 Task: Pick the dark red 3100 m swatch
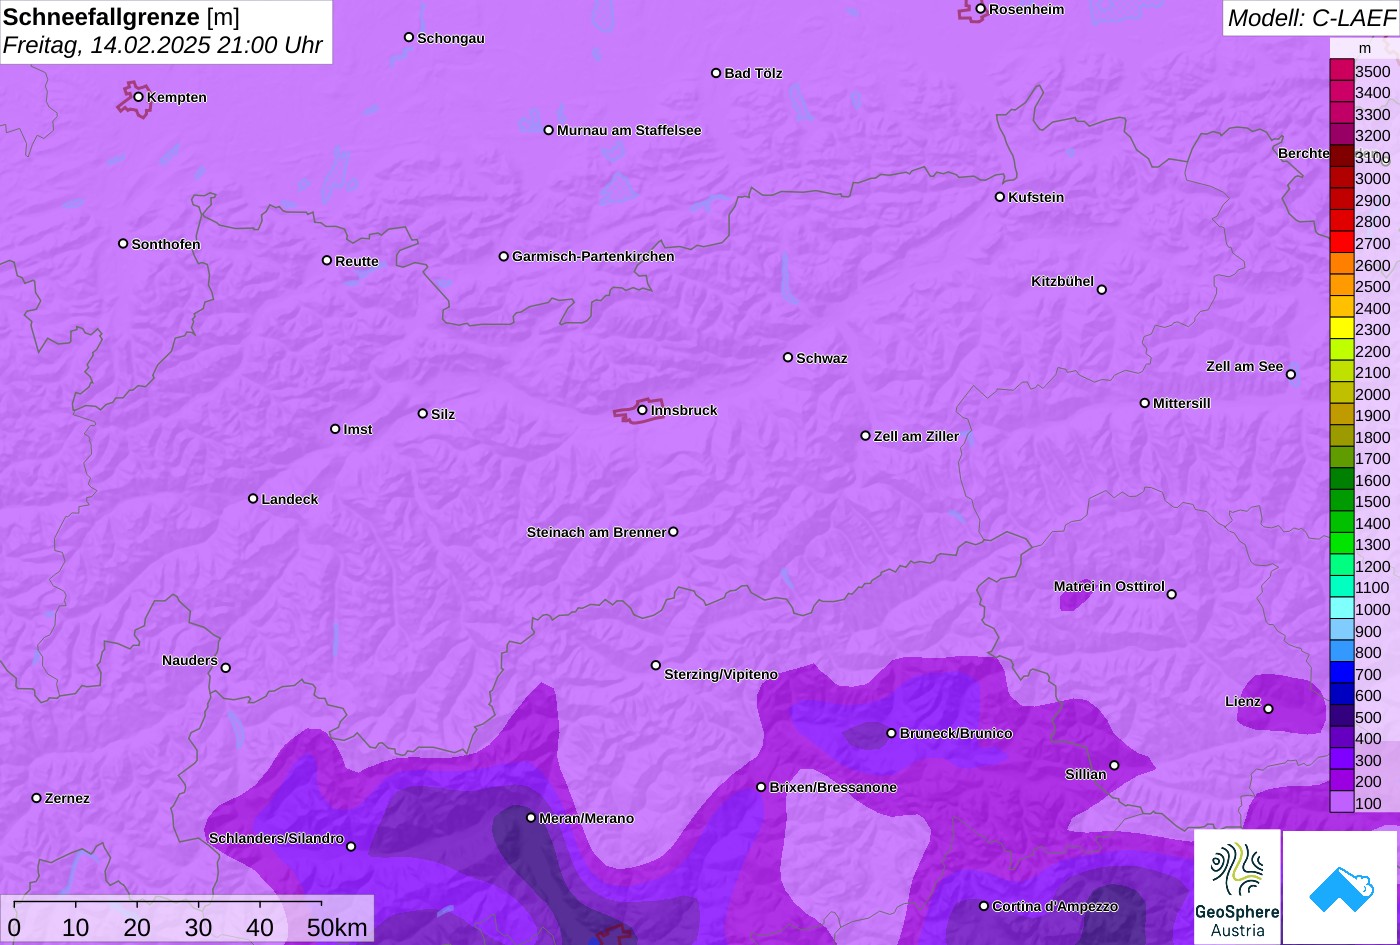click(x=1341, y=156)
